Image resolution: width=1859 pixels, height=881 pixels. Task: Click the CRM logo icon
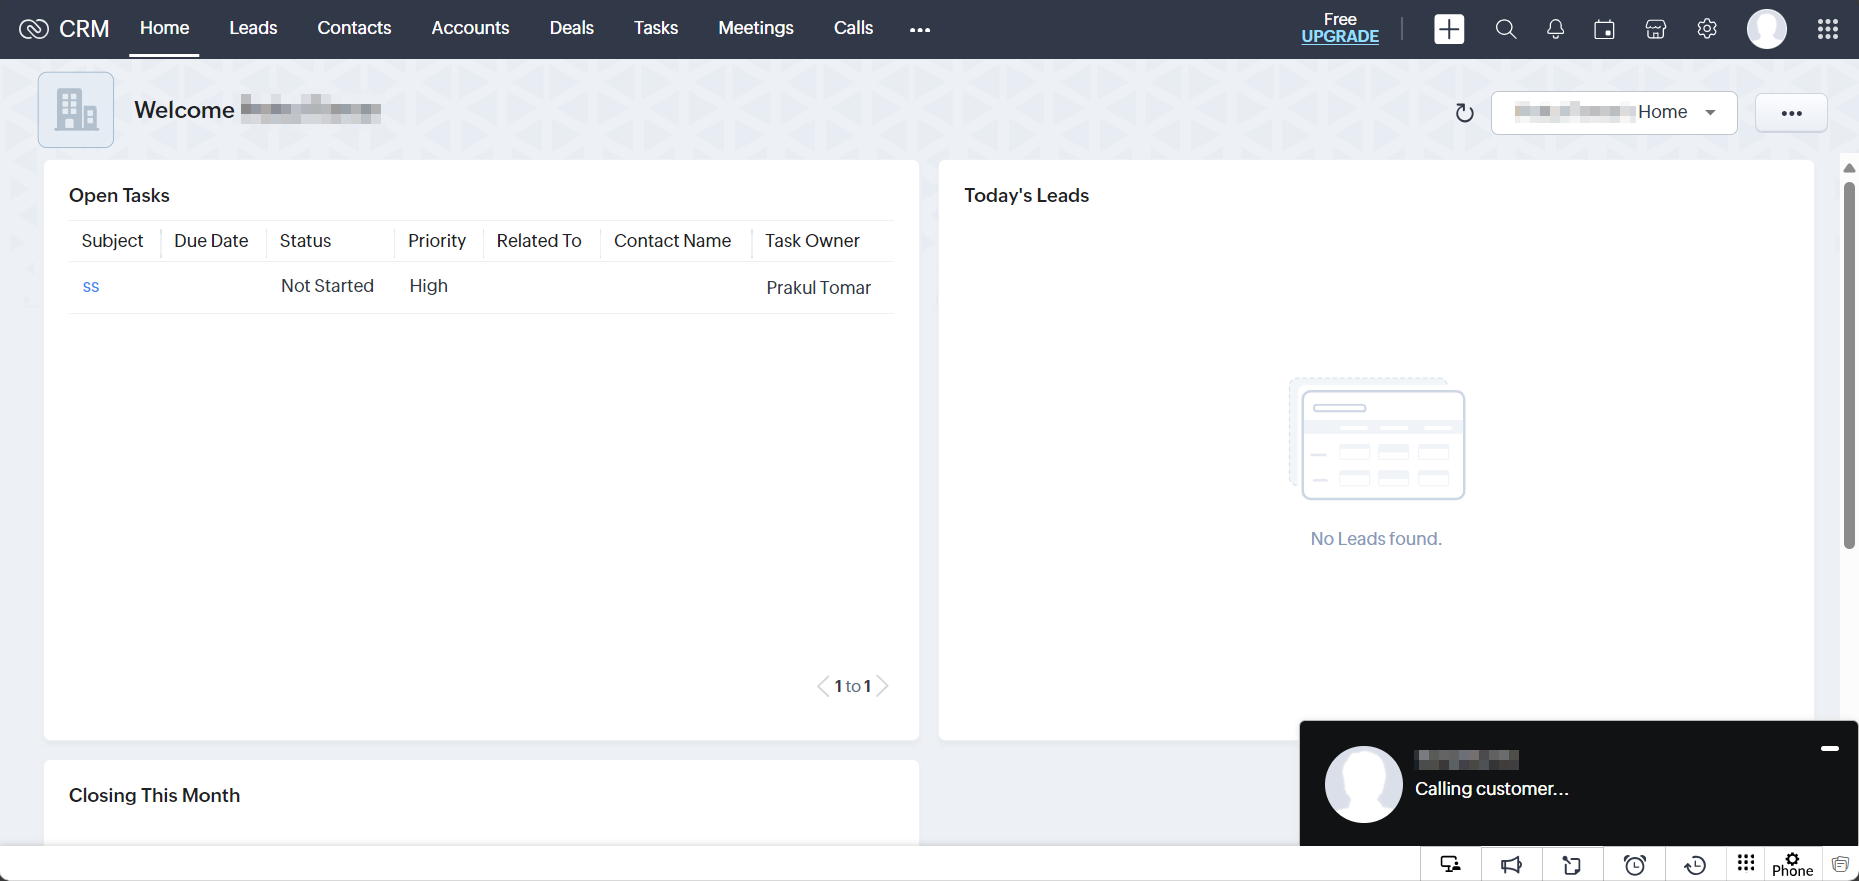(34, 29)
